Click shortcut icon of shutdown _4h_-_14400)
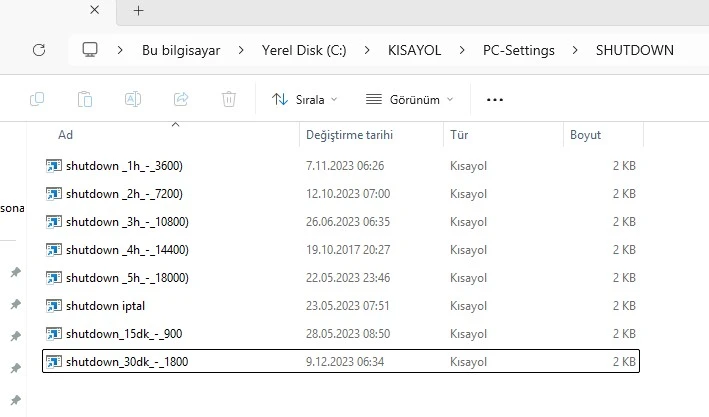The width and height of the screenshot is (709, 417). point(54,250)
